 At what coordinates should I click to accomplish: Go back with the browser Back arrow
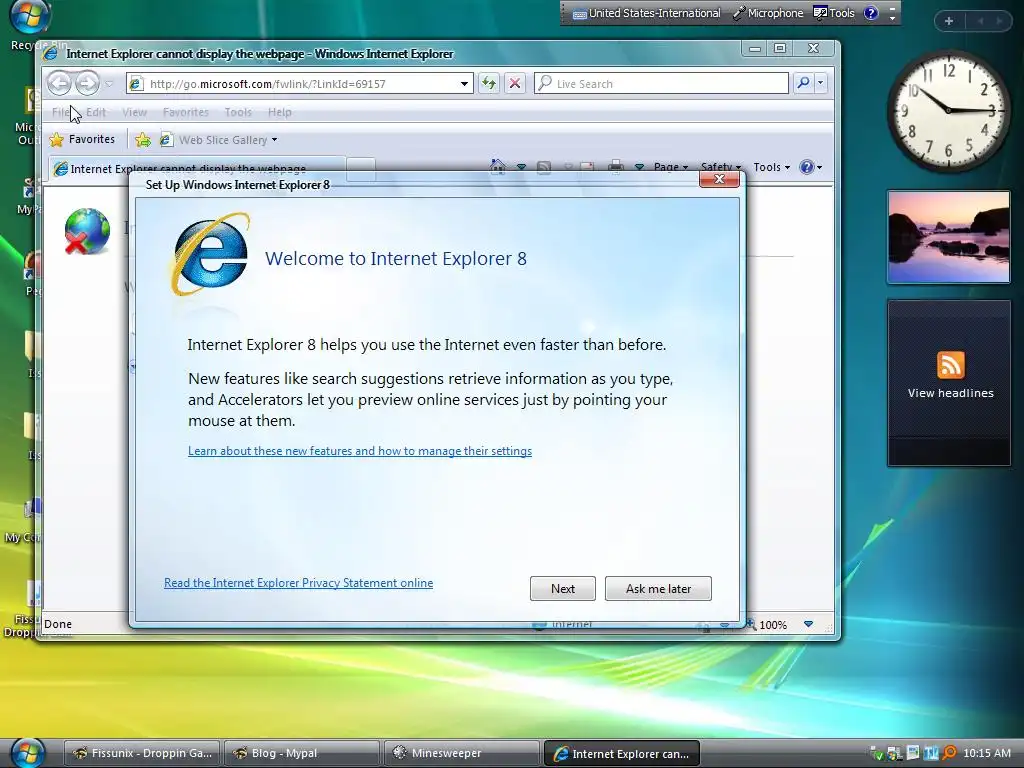[x=59, y=83]
